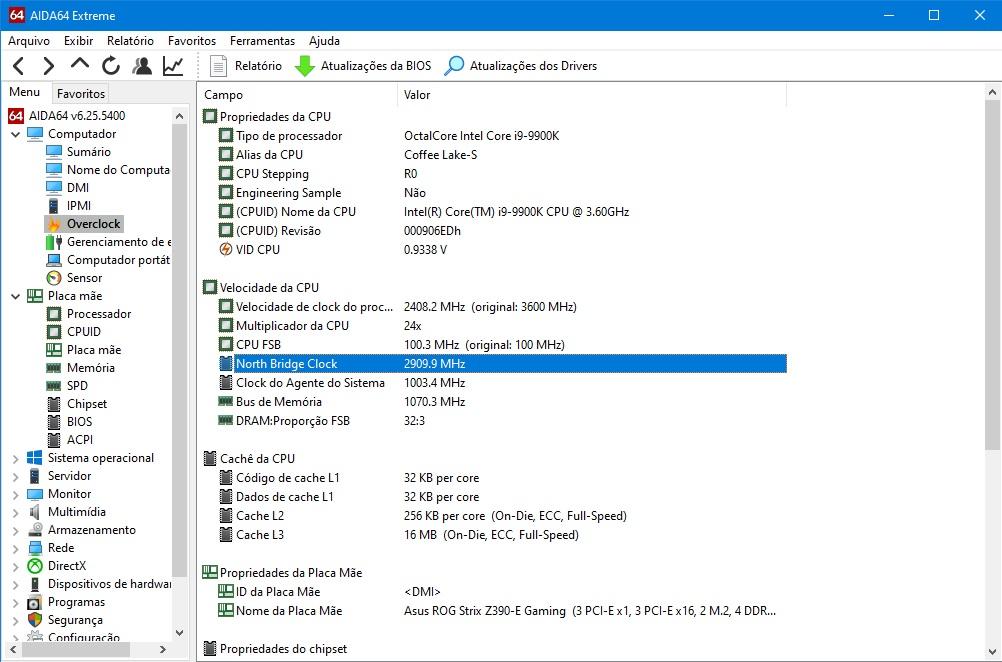Click the Relatório report toolbar button
The image size is (1002, 662).
click(x=245, y=66)
